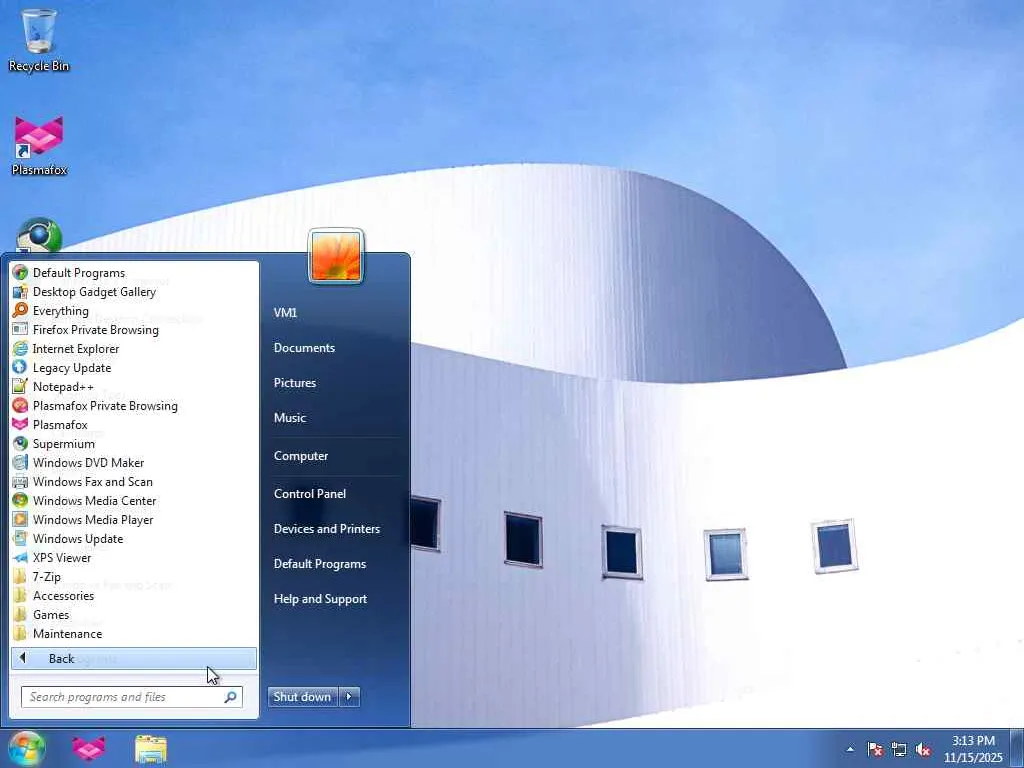Image resolution: width=1024 pixels, height=768 pixels.
Task: Open Windows Fax and Scan icon
Action: coord(20,481)
